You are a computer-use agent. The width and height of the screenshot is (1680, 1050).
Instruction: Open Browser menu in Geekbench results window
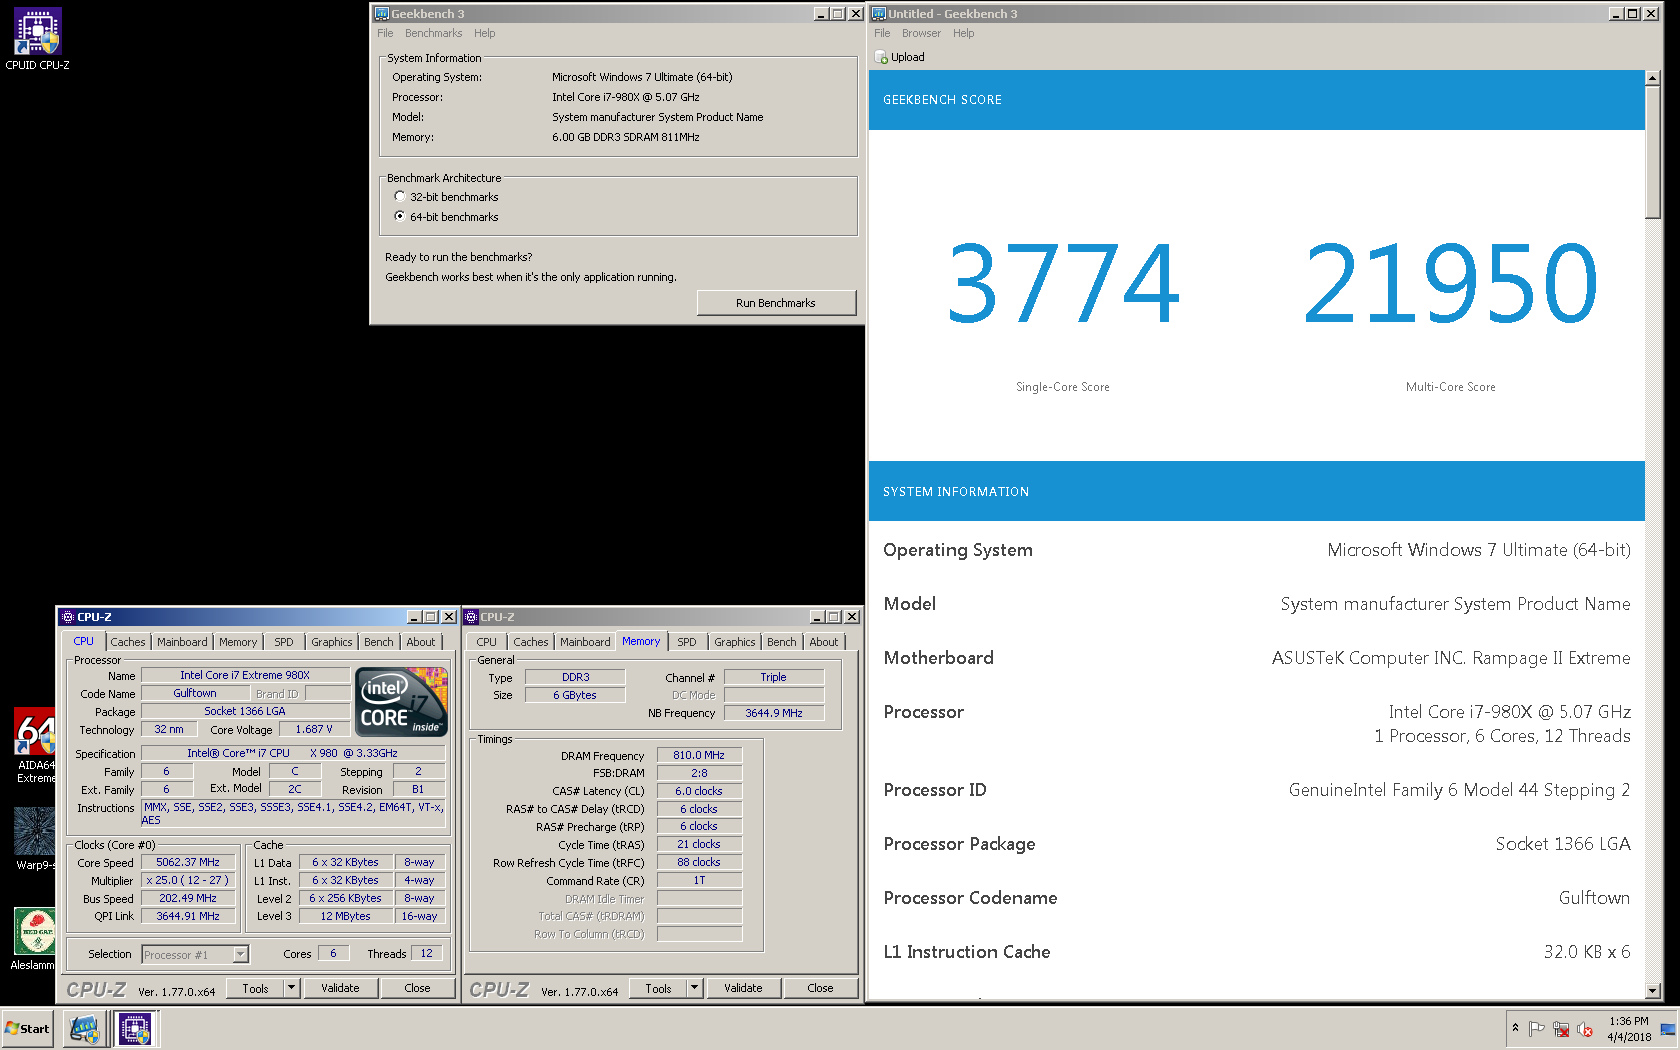pyautogui.click(x=921, y=33)
